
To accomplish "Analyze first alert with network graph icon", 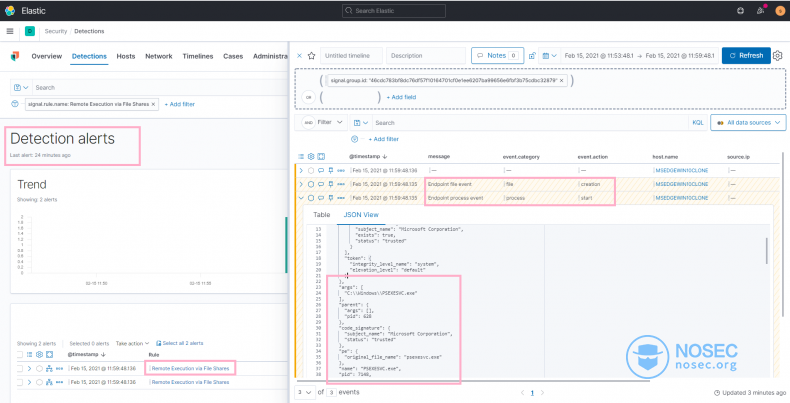I will click(x=49, y=369).
